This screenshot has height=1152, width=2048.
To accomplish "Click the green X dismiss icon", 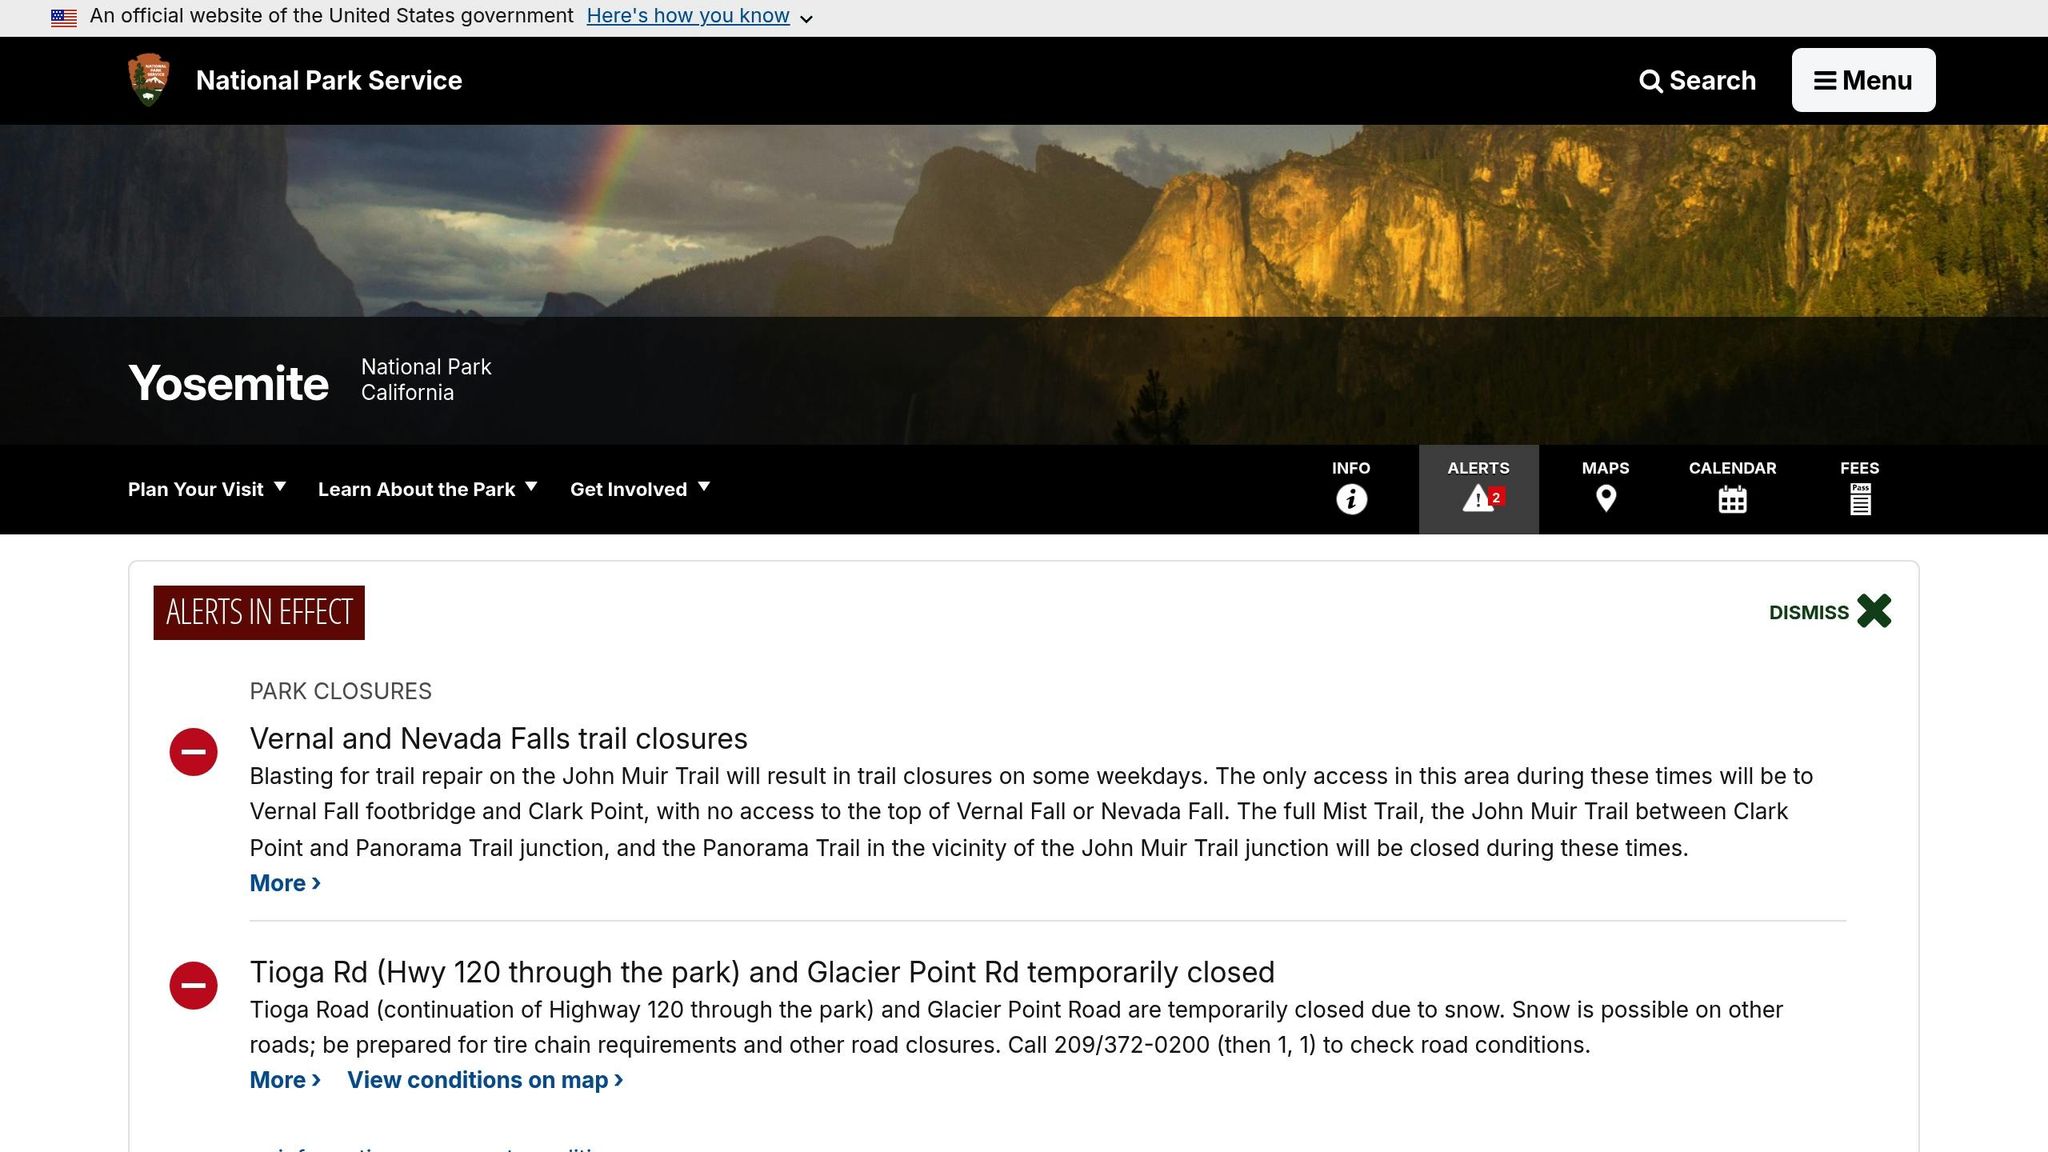I will tap(1874, 611).
